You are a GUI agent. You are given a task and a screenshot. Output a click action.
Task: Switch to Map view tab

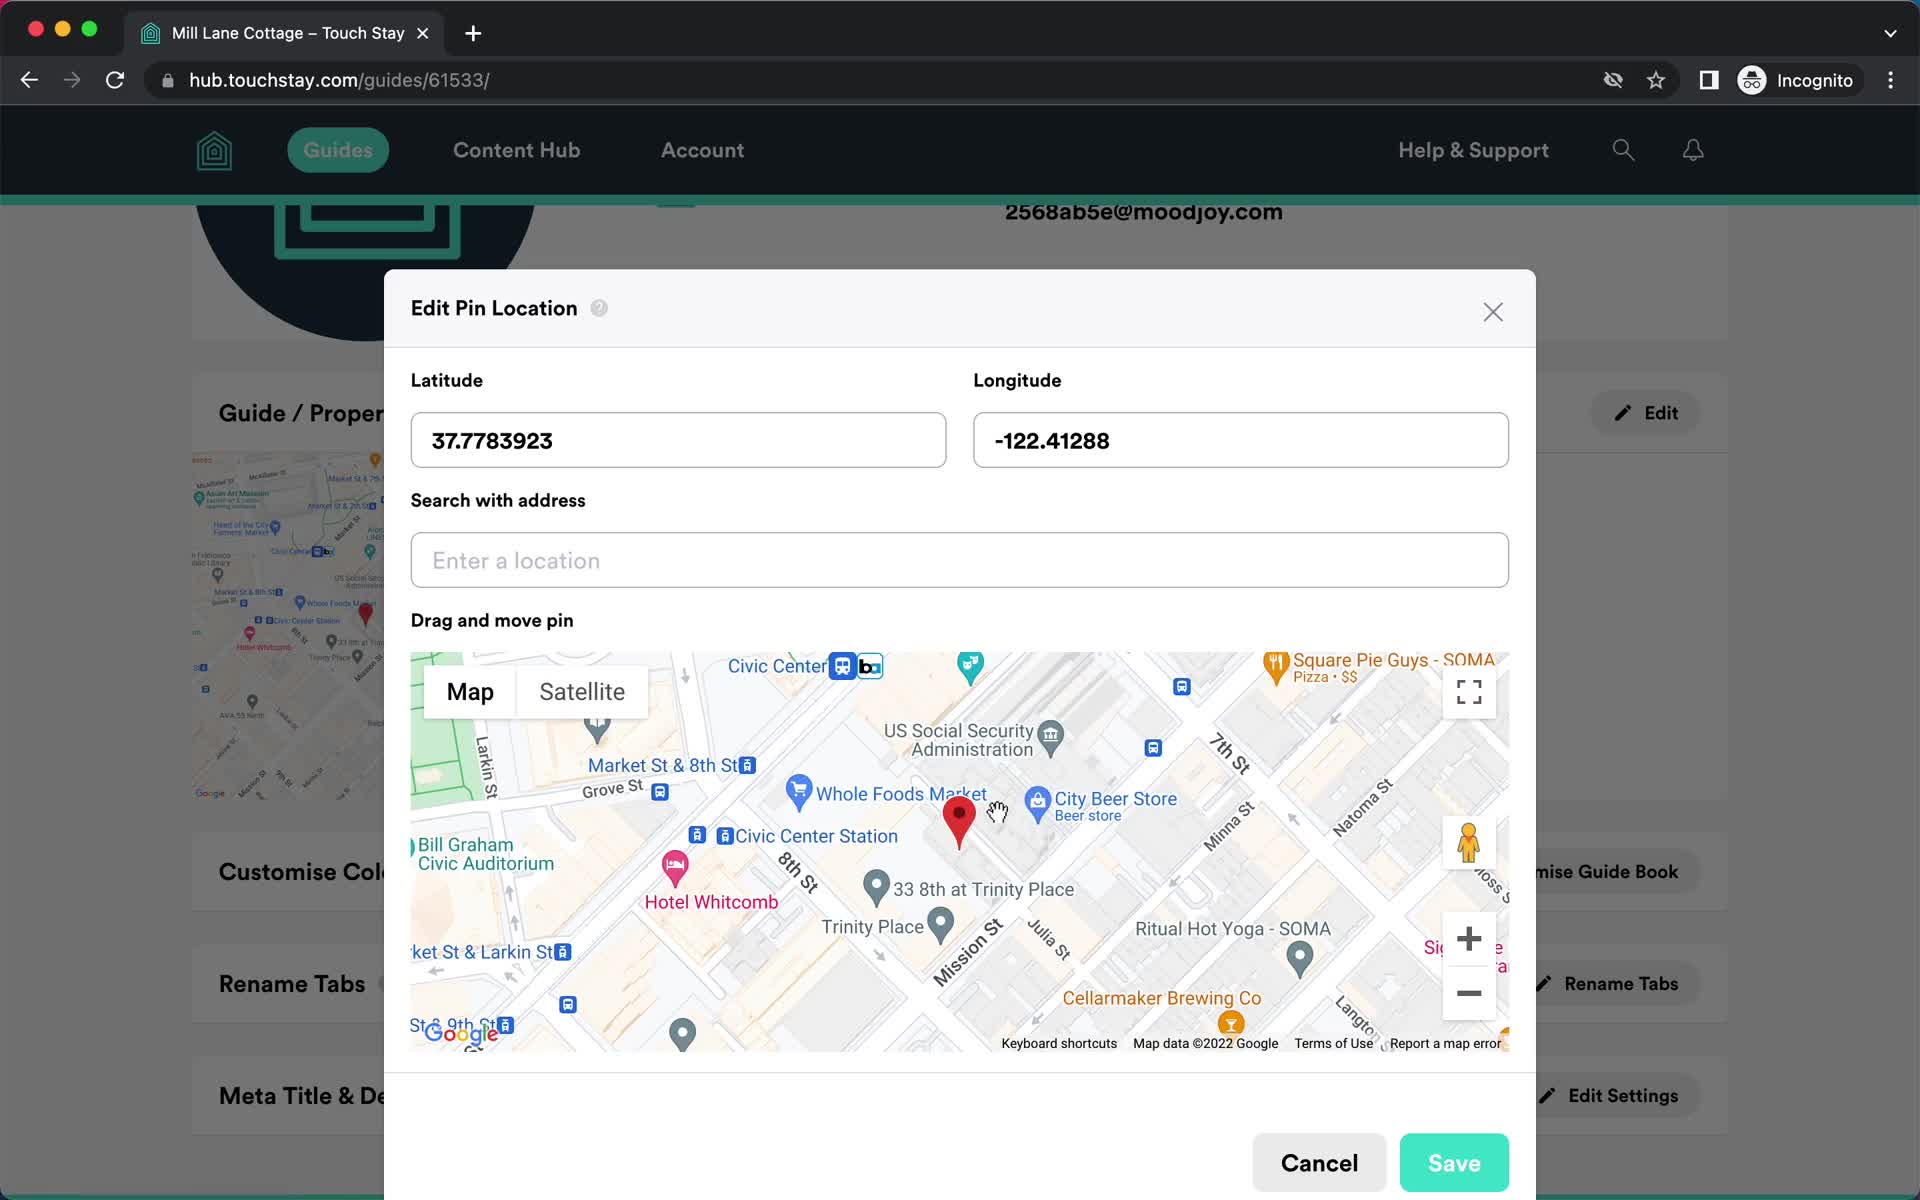point(470,691)
